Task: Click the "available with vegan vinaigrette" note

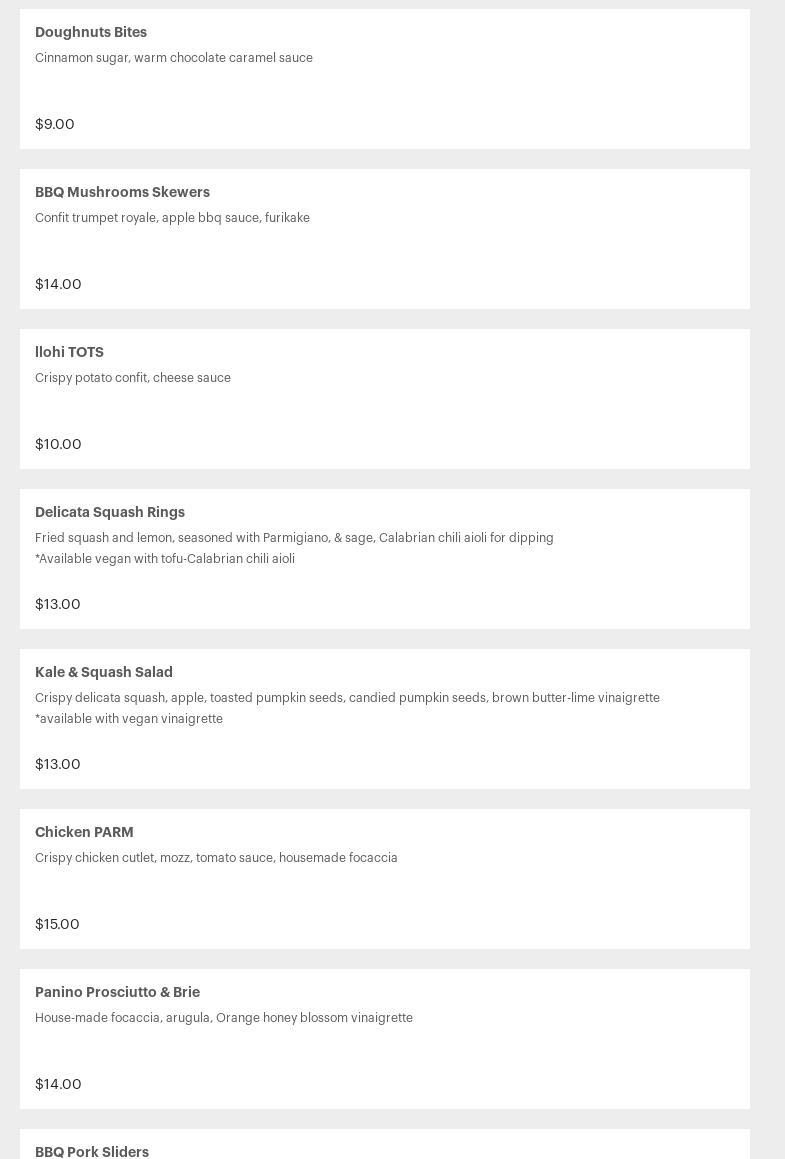Action: pos(129,719)
